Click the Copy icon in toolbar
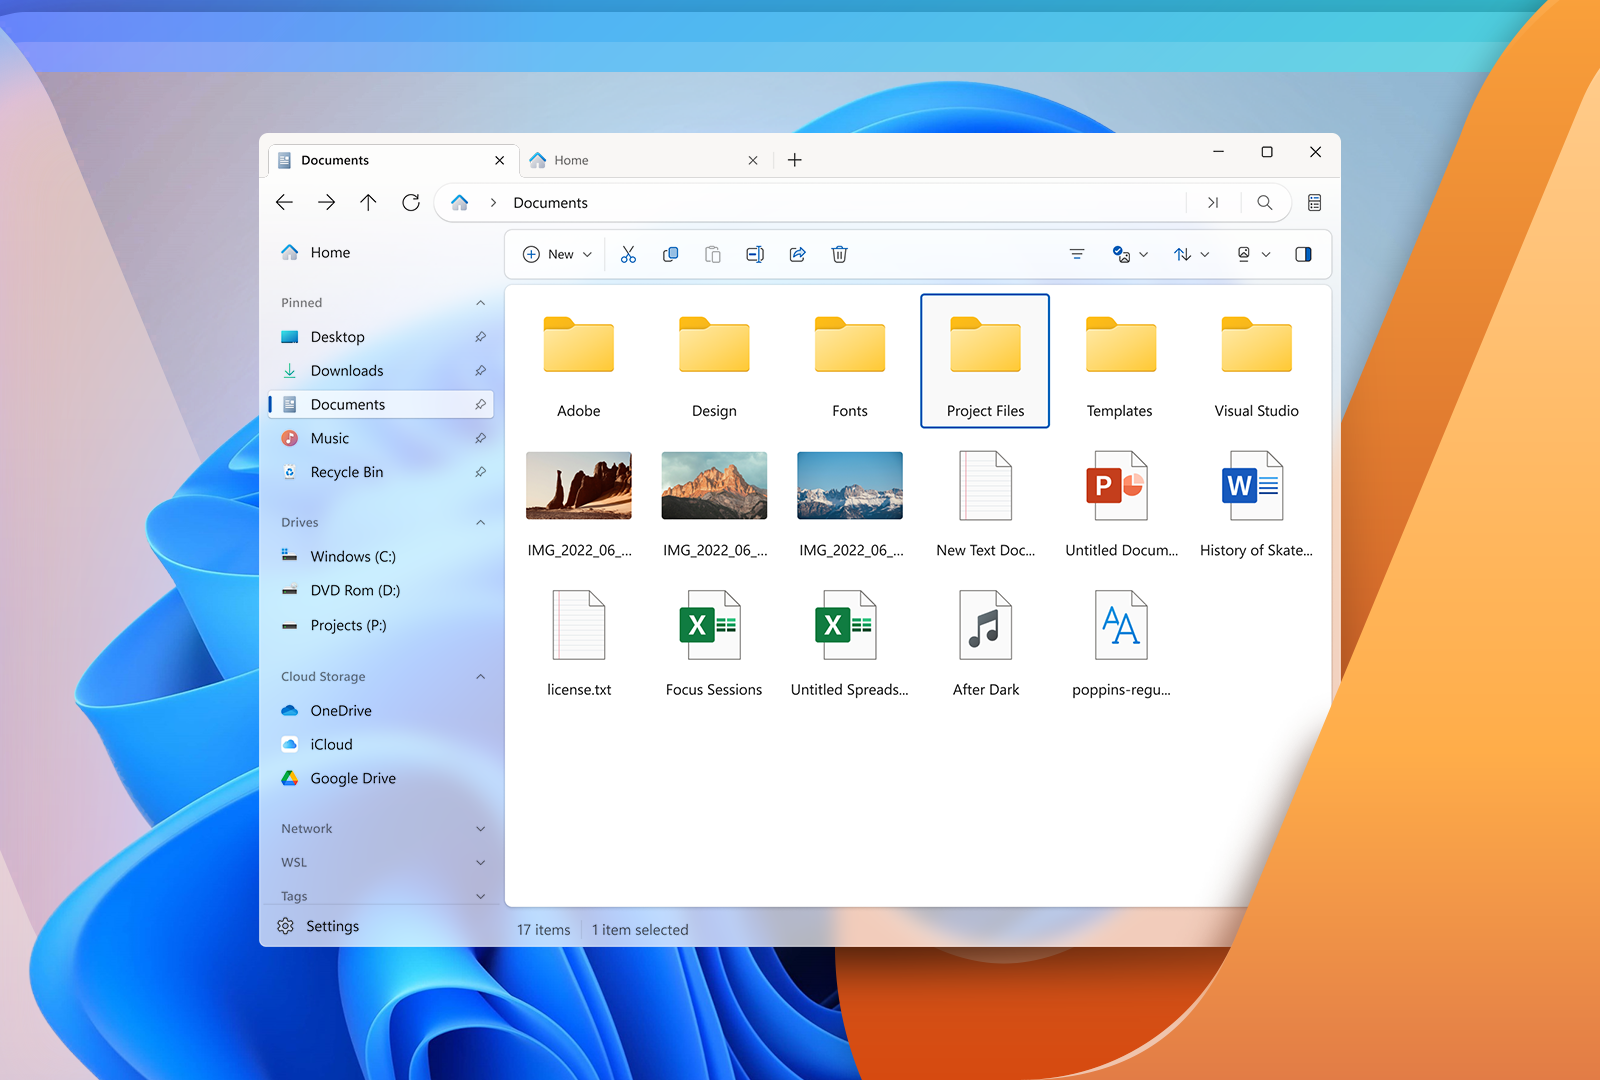This screenshot has width=1600, height=1080. coord(671,255)
